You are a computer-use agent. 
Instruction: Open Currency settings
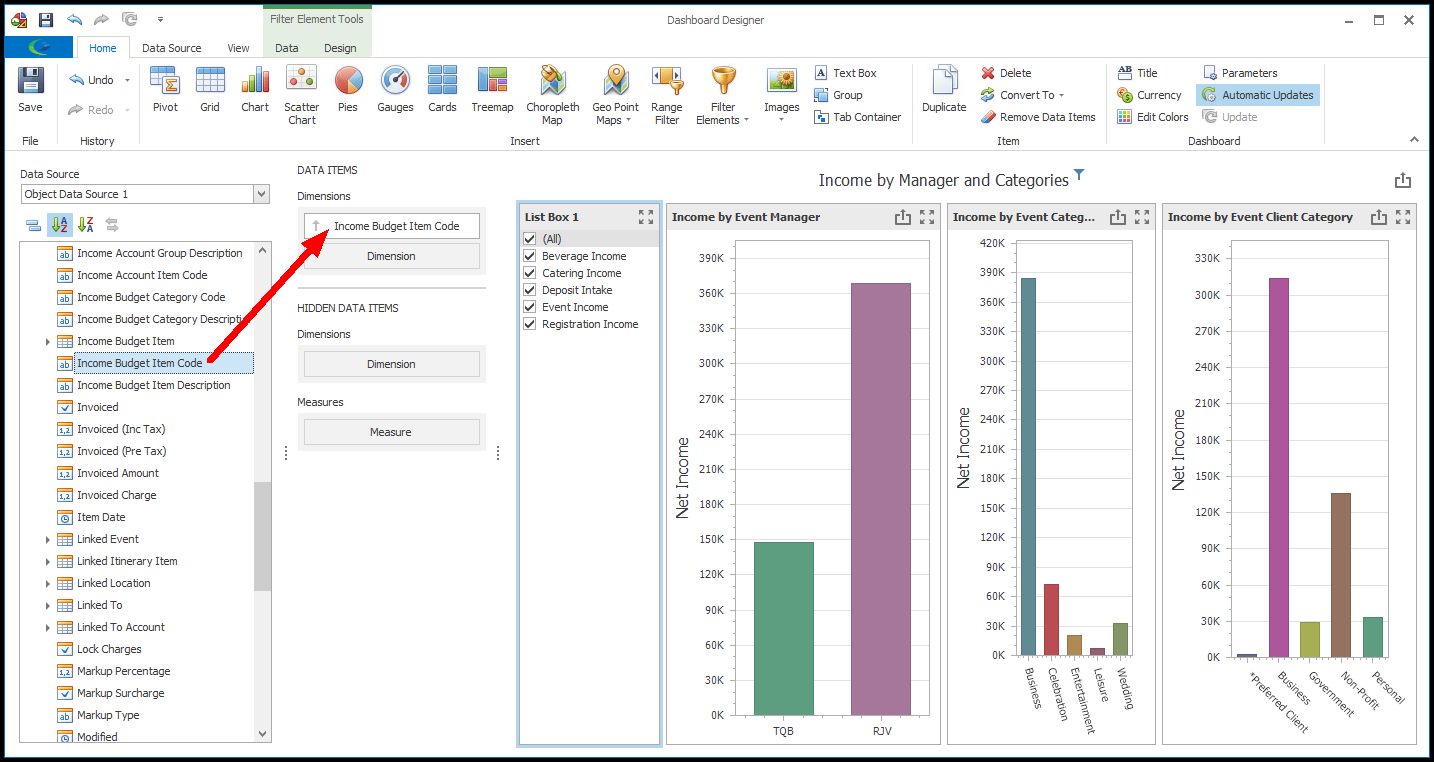pos(1149,95)
